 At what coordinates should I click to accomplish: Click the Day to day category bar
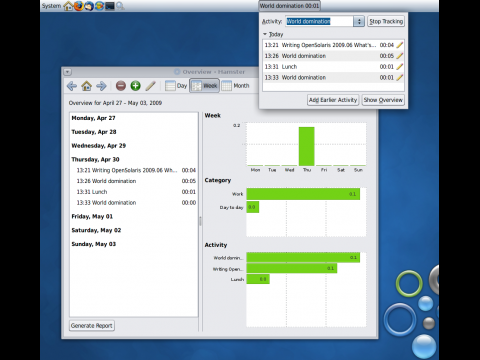click(253, 207)
